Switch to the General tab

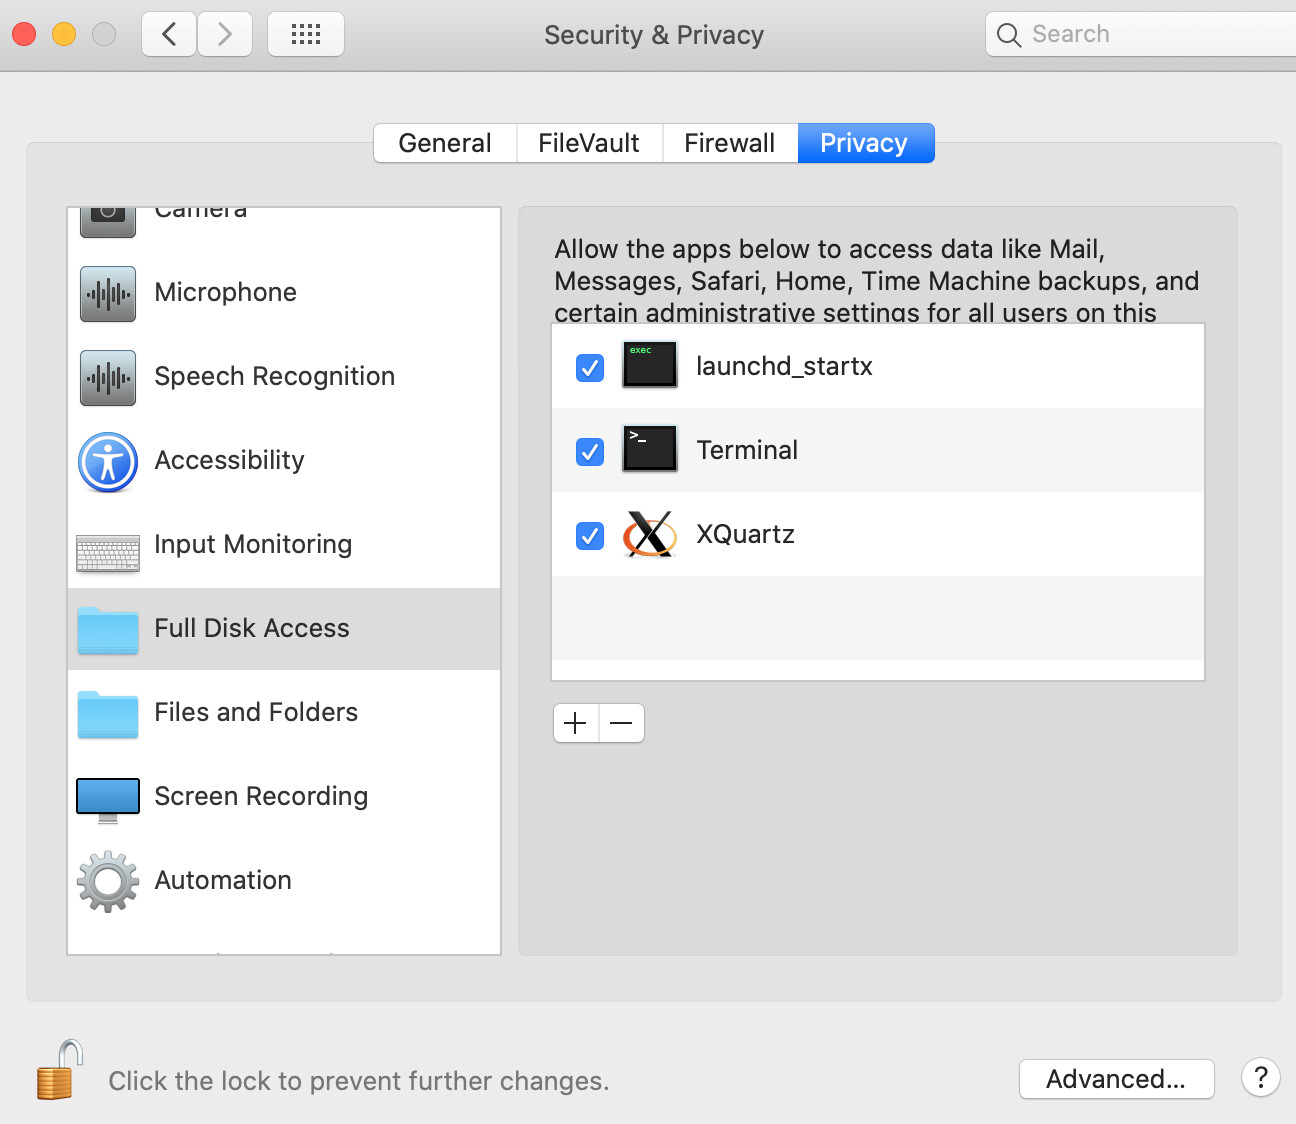tap(445, 143)
